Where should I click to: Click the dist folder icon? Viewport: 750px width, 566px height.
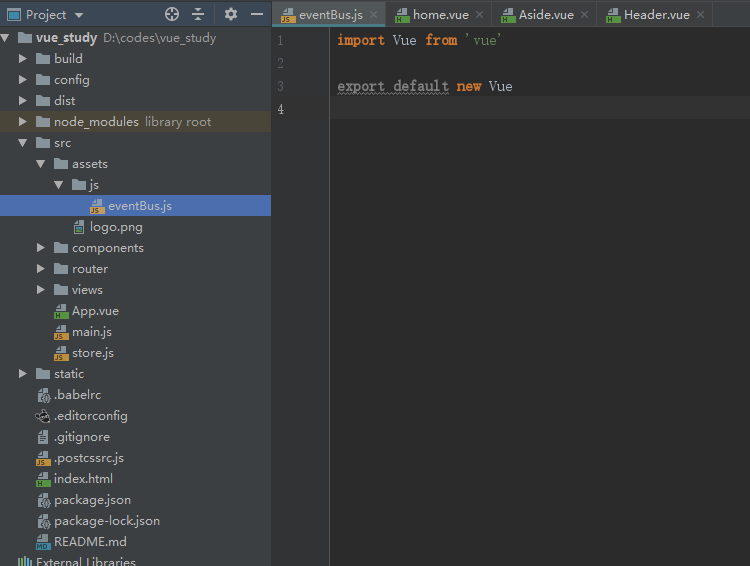tap(43, 101)
